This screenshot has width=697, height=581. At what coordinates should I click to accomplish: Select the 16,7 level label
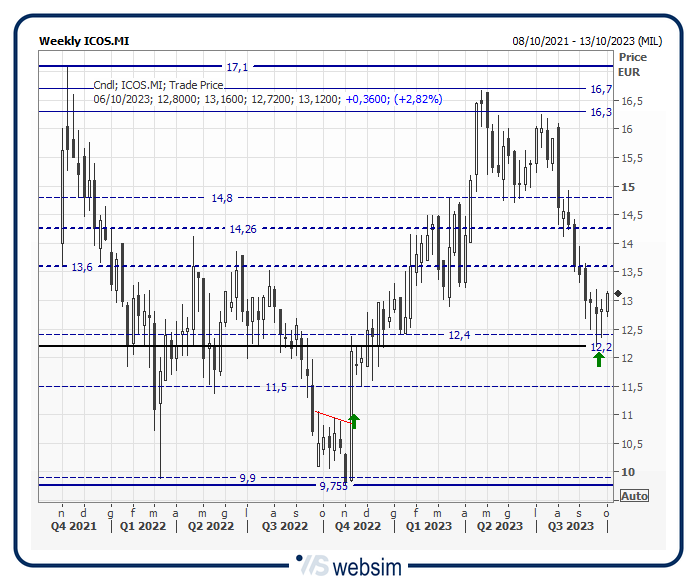601,90
